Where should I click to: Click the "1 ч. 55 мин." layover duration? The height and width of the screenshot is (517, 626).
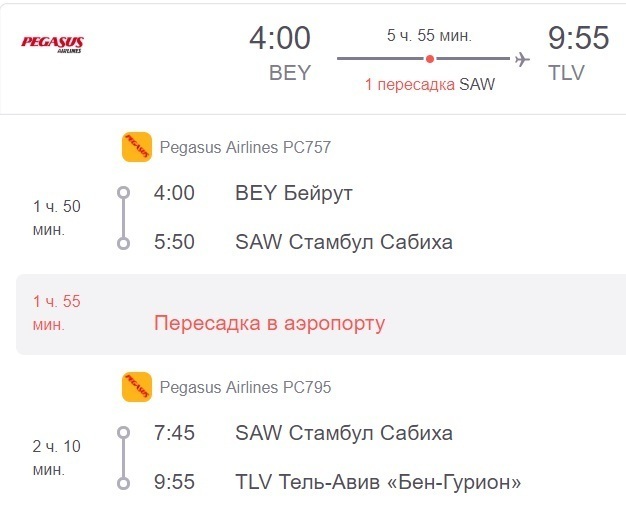pyautogui.click(x=56, y=313)
